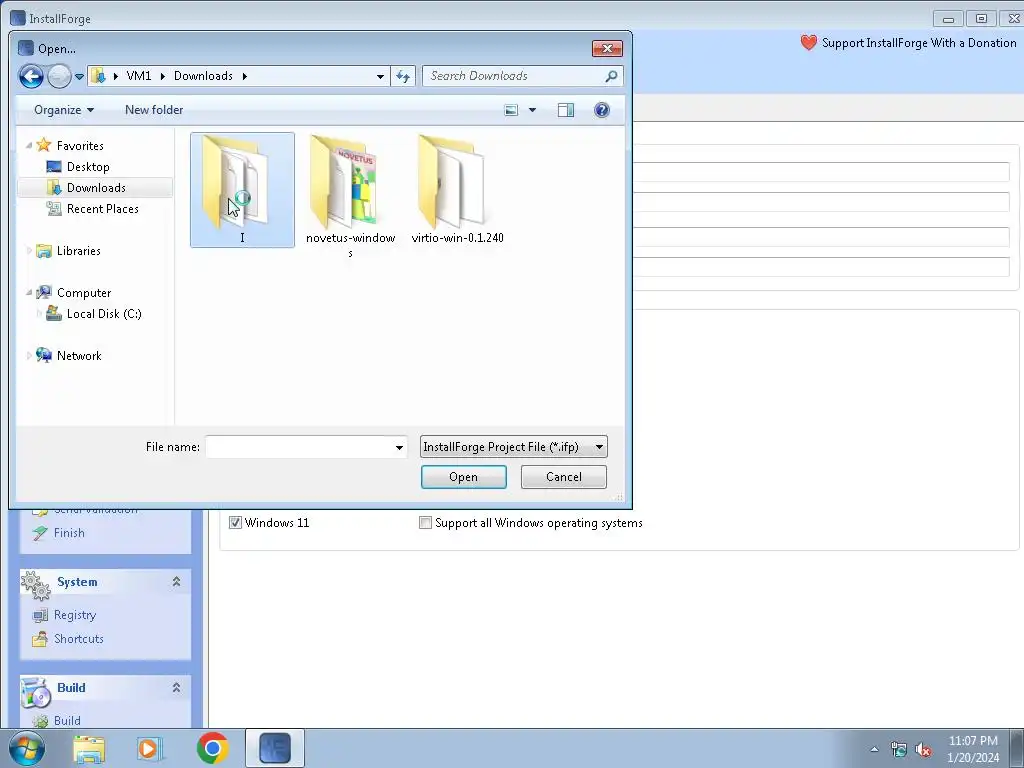Open the Registry page in sidebar
Image resolution: width=1024 pixels, height=768 pixels.
(74, 615)
